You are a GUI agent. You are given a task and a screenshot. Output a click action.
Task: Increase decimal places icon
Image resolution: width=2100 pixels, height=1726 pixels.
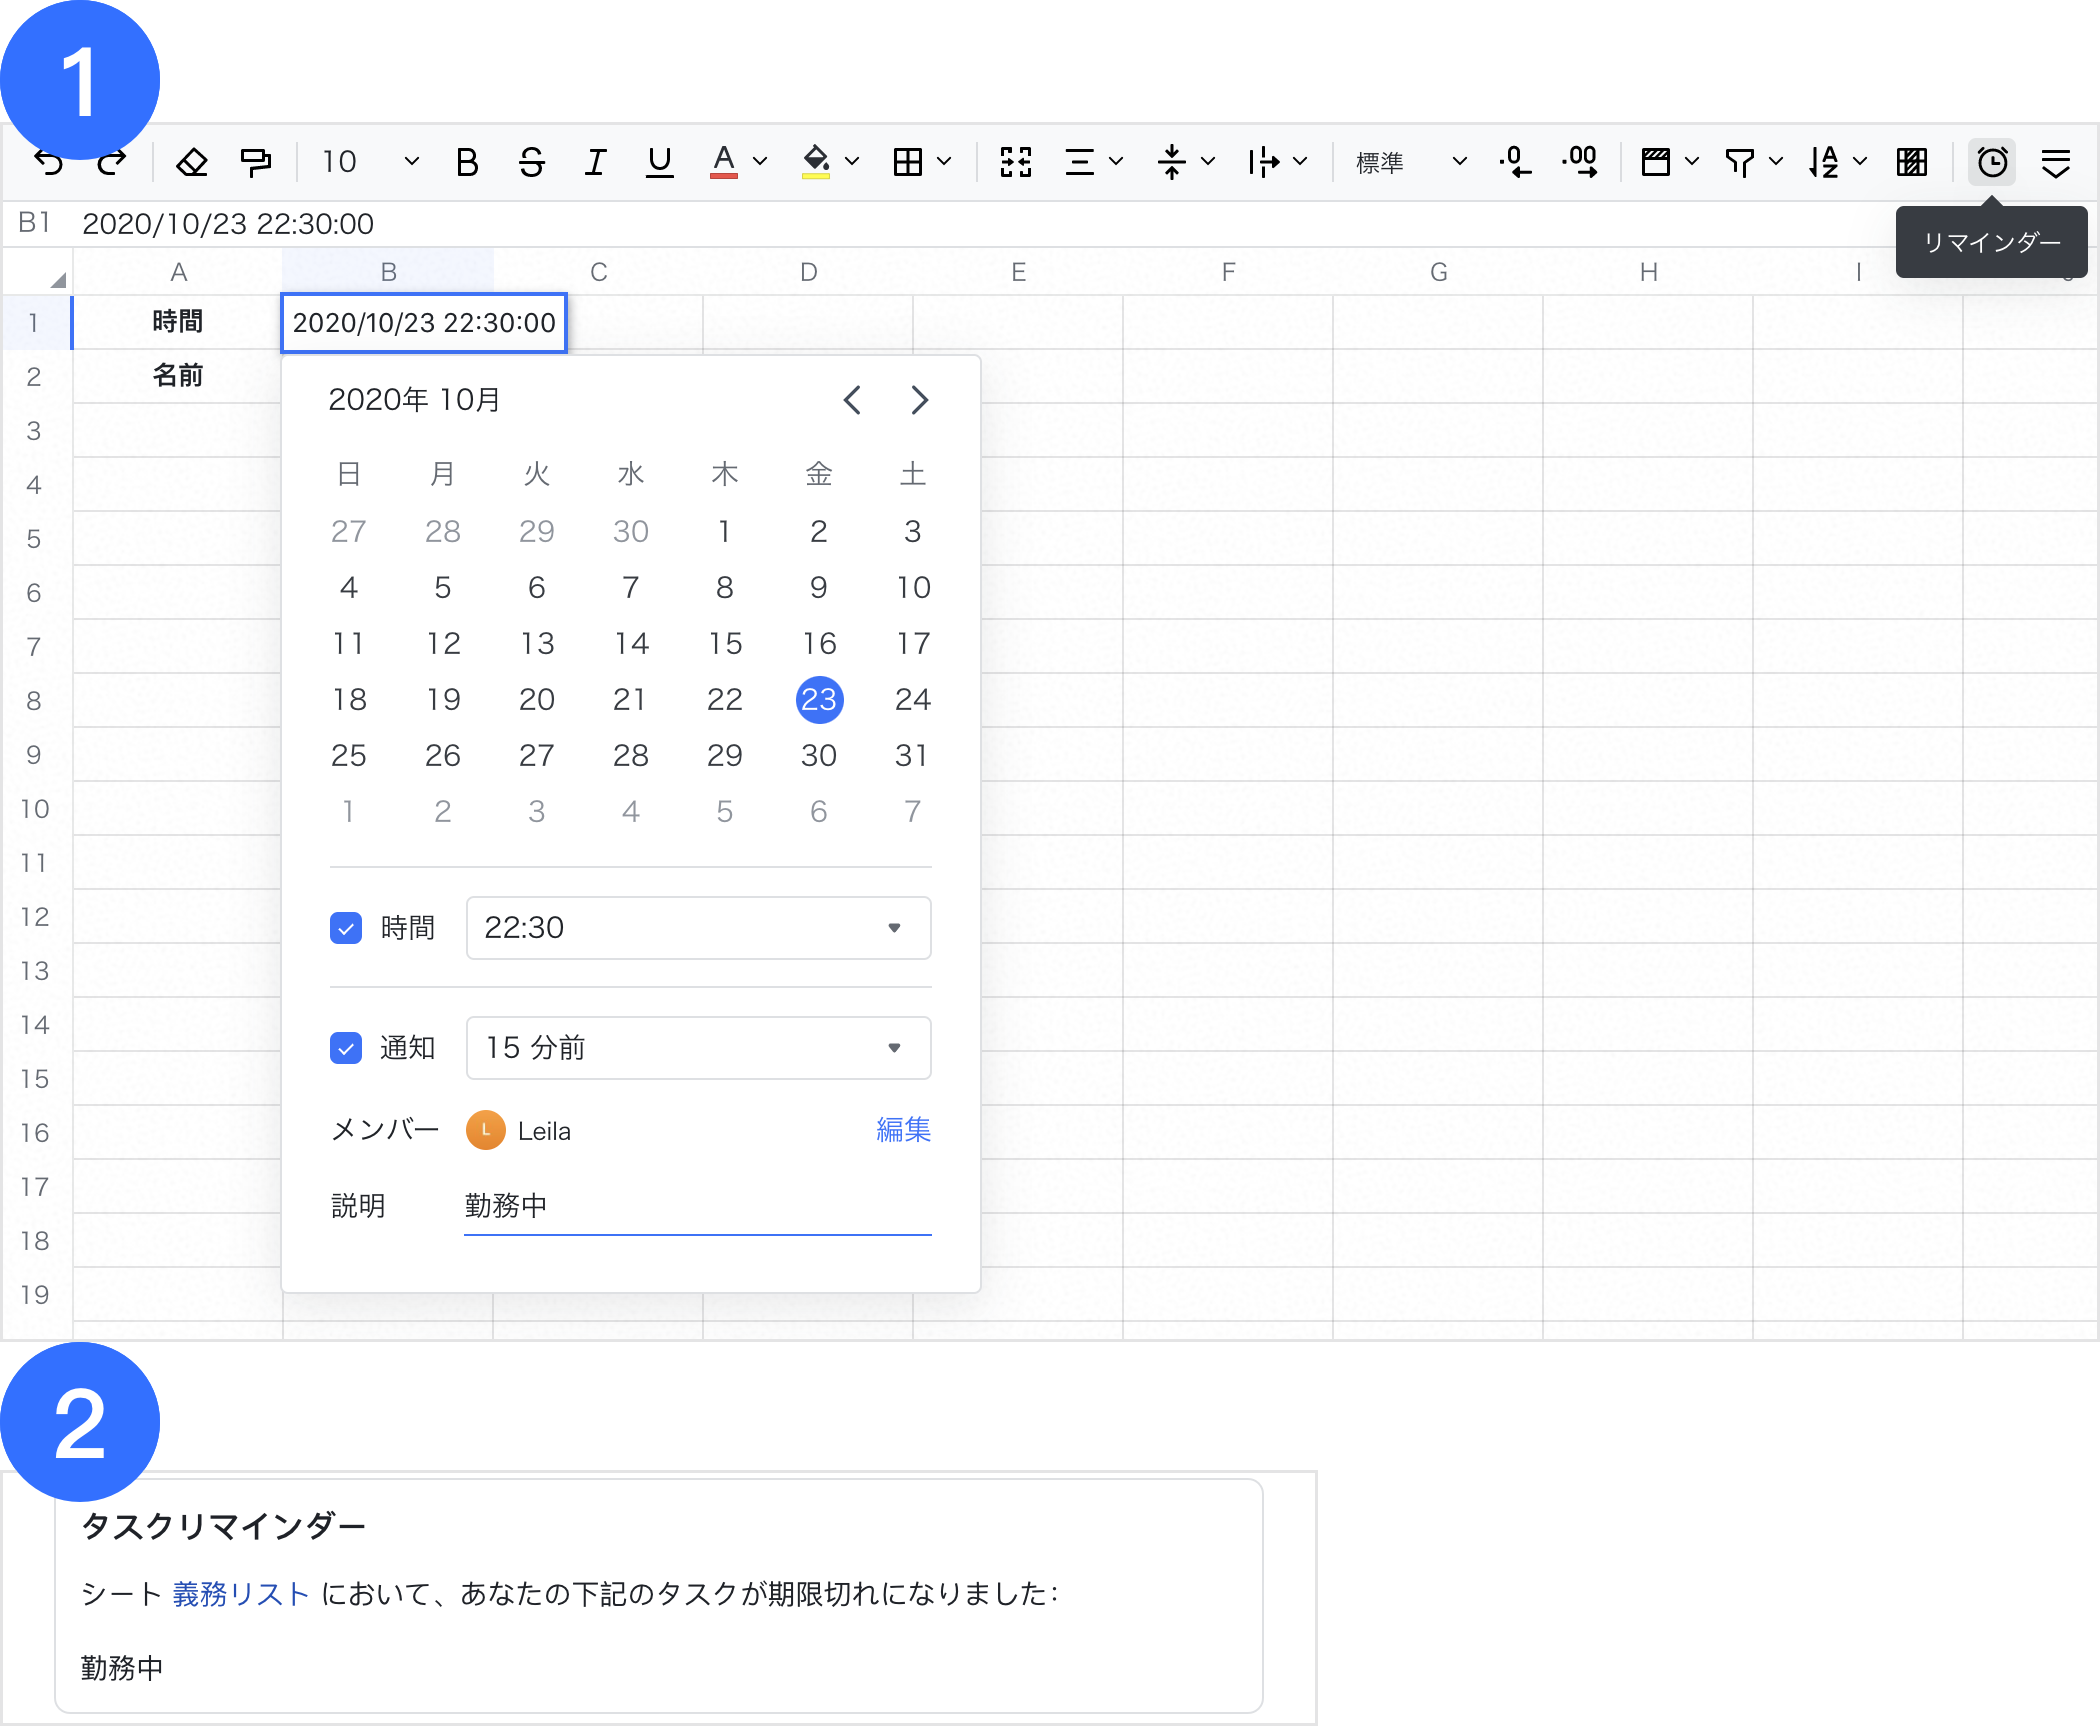tap(1580, 162)
